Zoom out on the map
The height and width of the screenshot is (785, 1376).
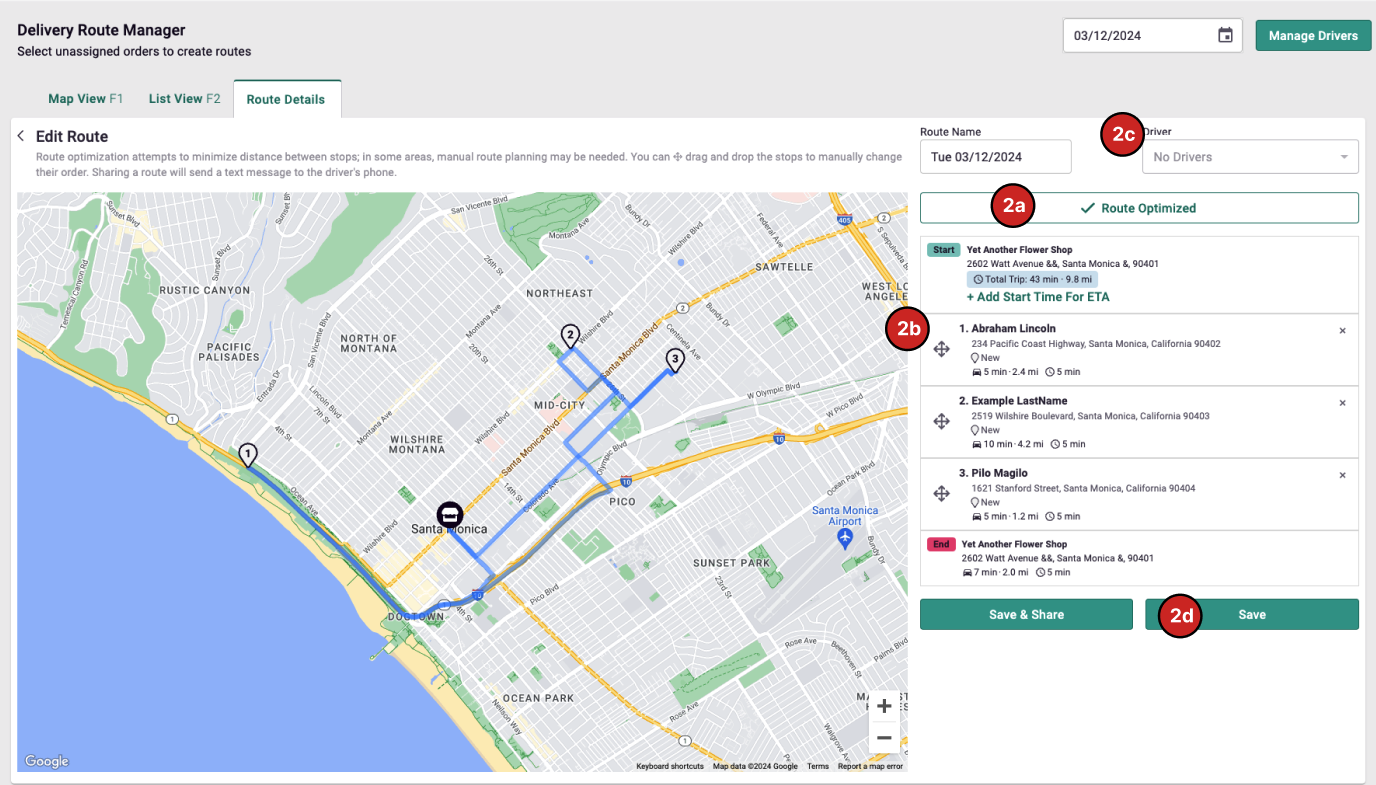(x=884, y=738)
